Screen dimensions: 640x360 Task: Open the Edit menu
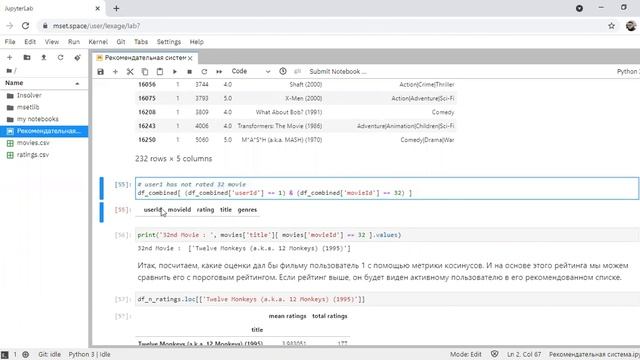[x=30, y=42]
